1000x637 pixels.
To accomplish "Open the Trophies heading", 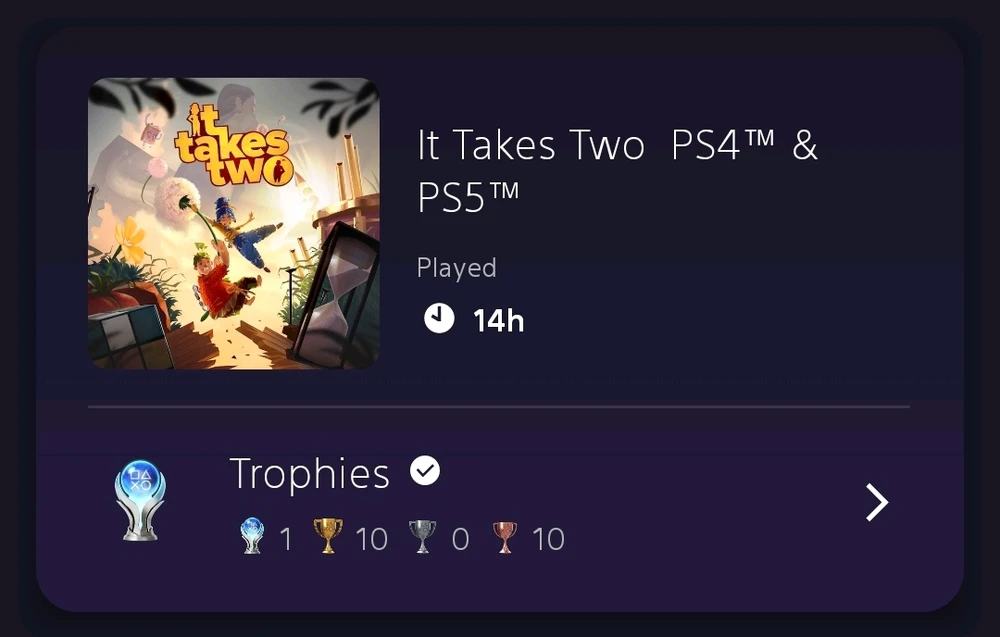I will [x=309, y=474].
